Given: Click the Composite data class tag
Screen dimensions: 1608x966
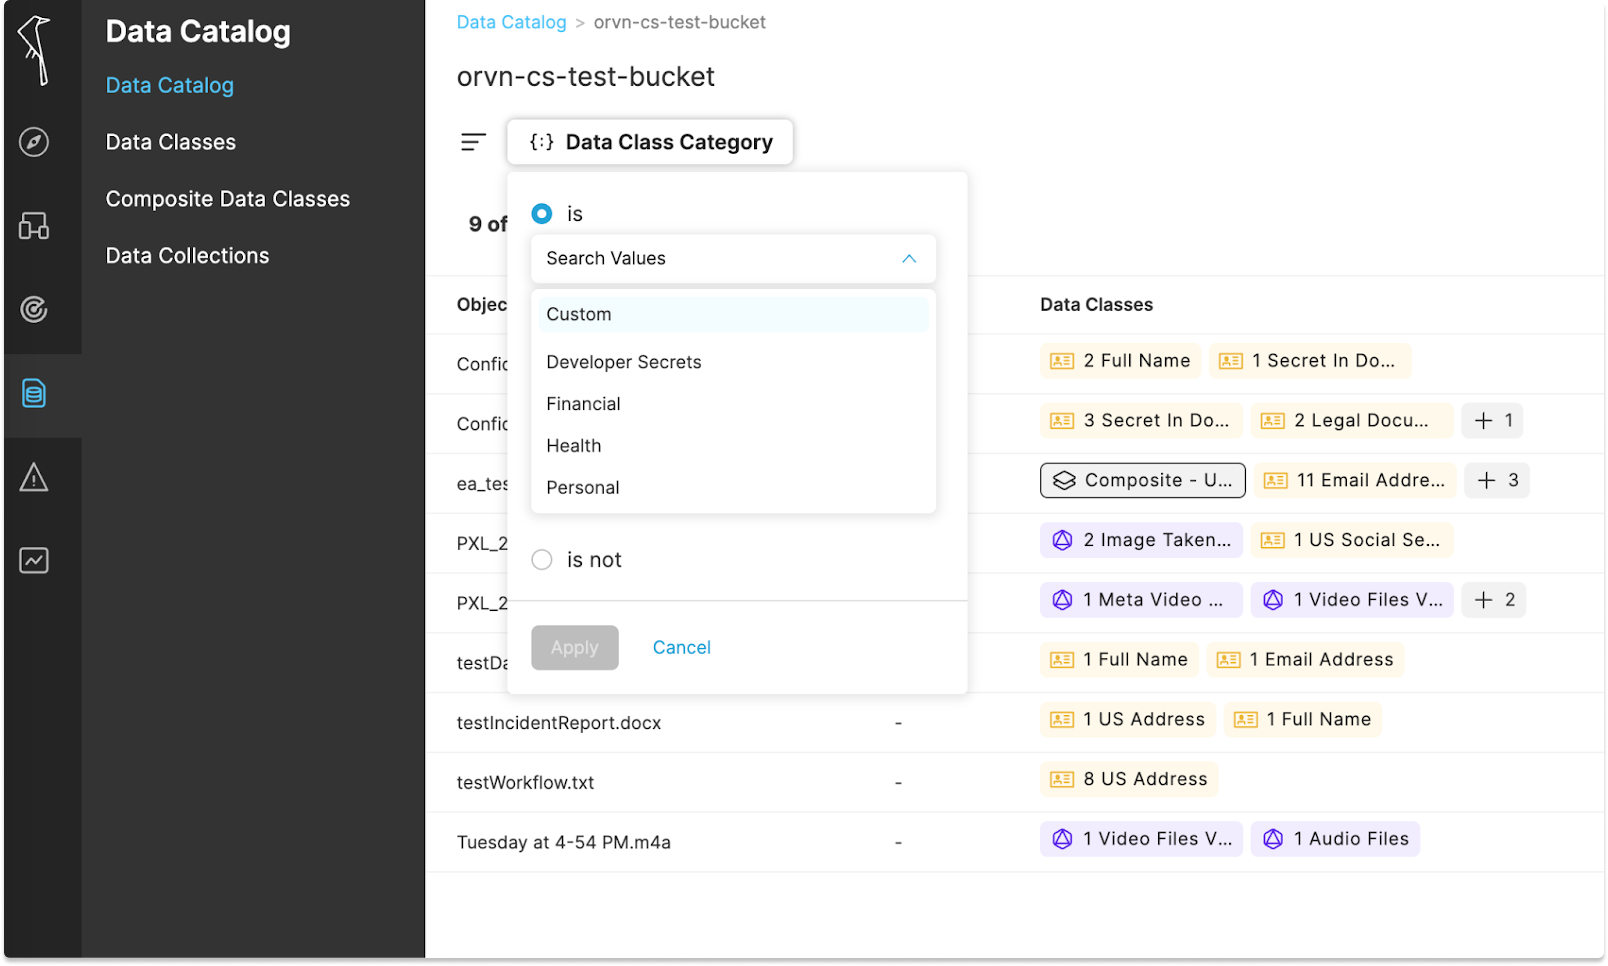Looking at the screenshot, I should point(1143,481).
